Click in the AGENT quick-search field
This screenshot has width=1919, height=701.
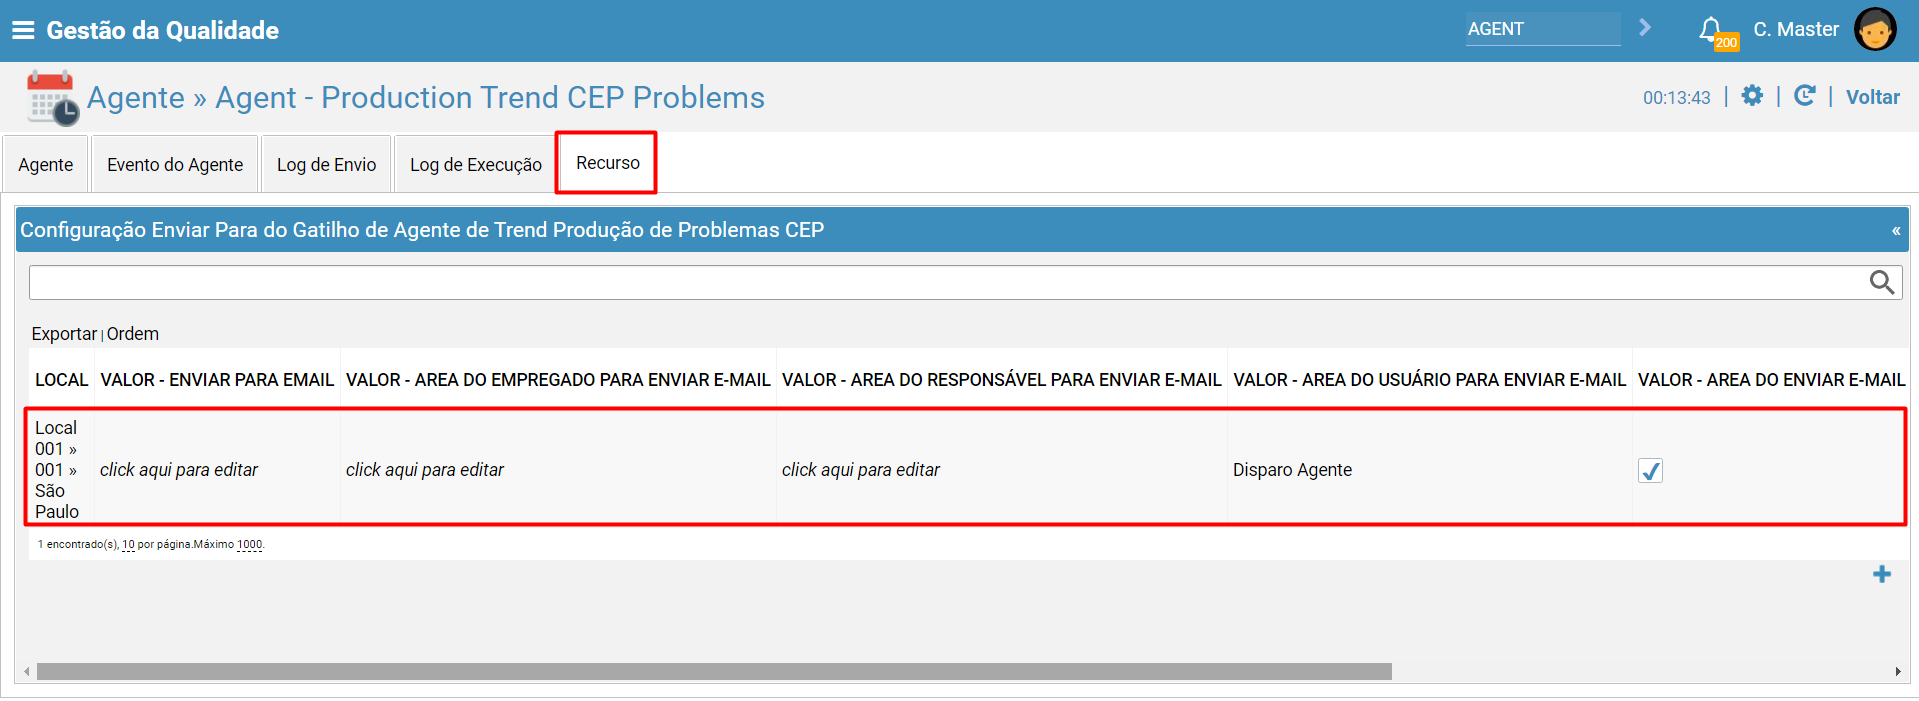(1542, 29)
